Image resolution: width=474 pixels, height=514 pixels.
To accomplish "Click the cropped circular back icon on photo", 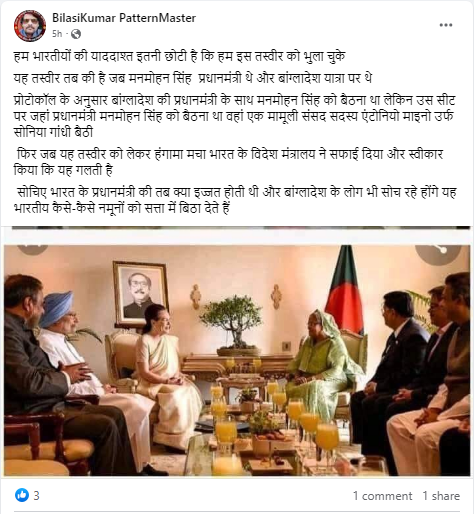I will [32, 250].
